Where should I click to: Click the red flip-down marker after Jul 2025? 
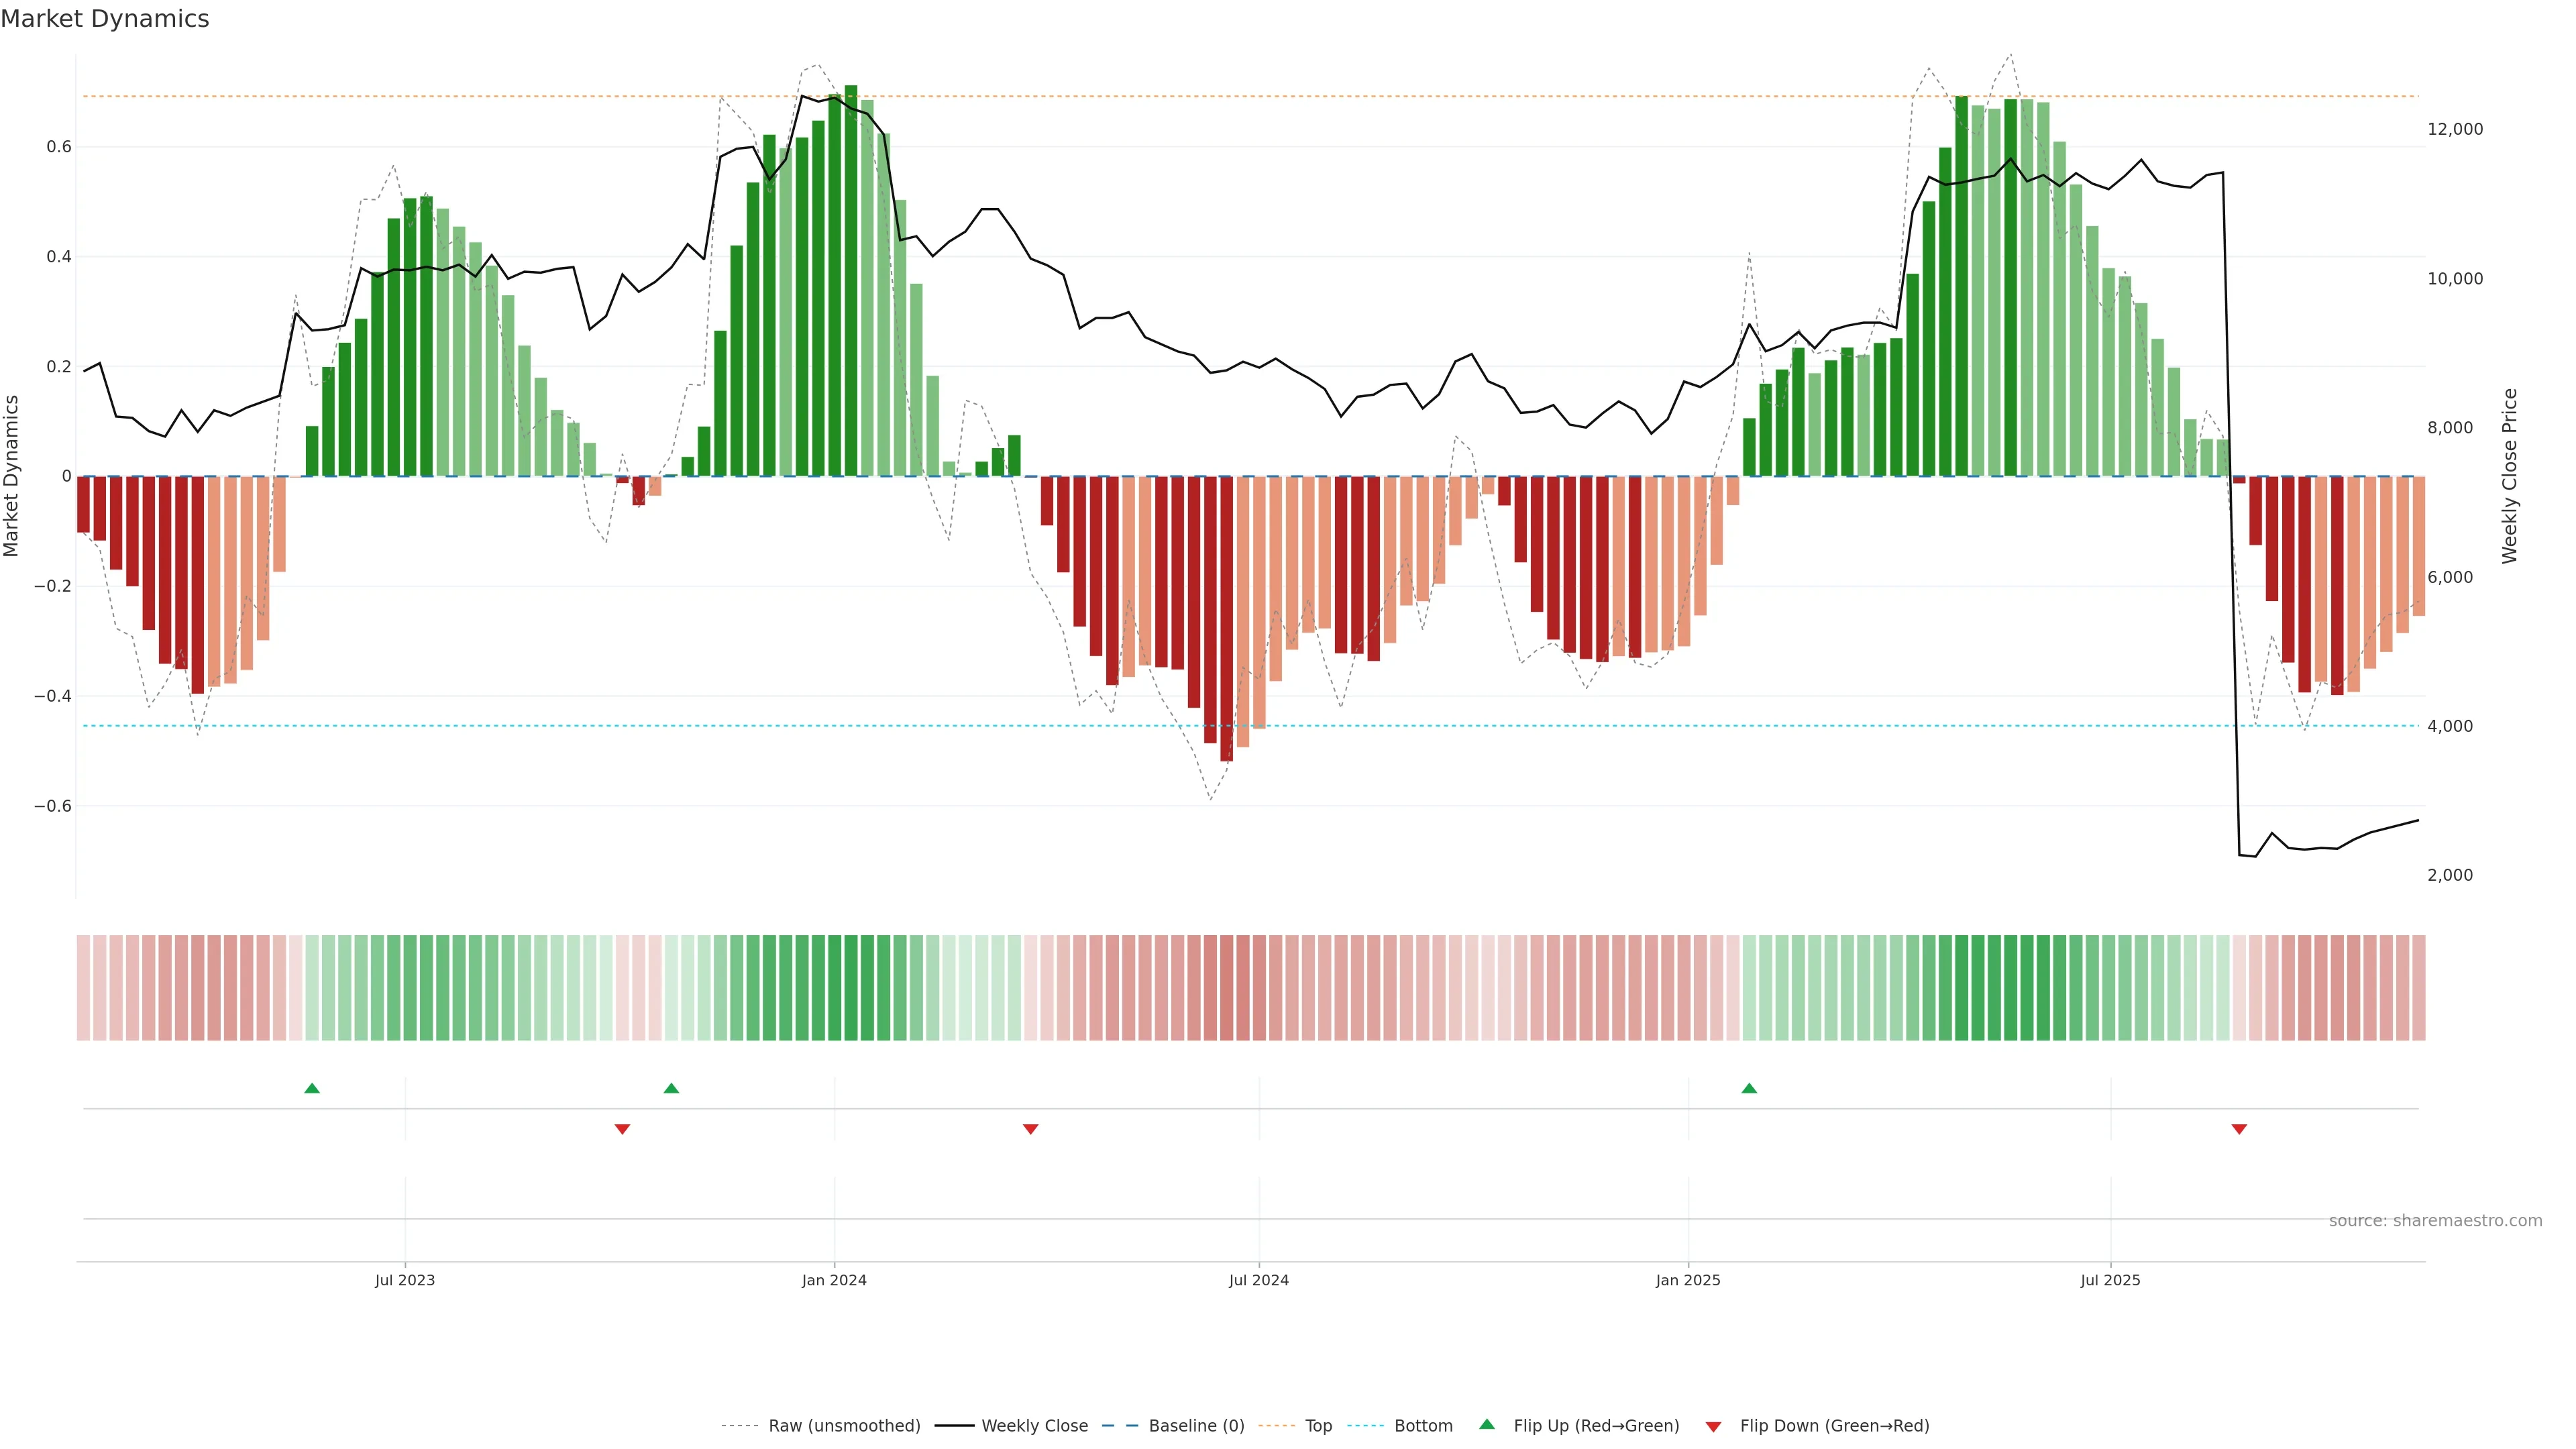(2239, 1129)
